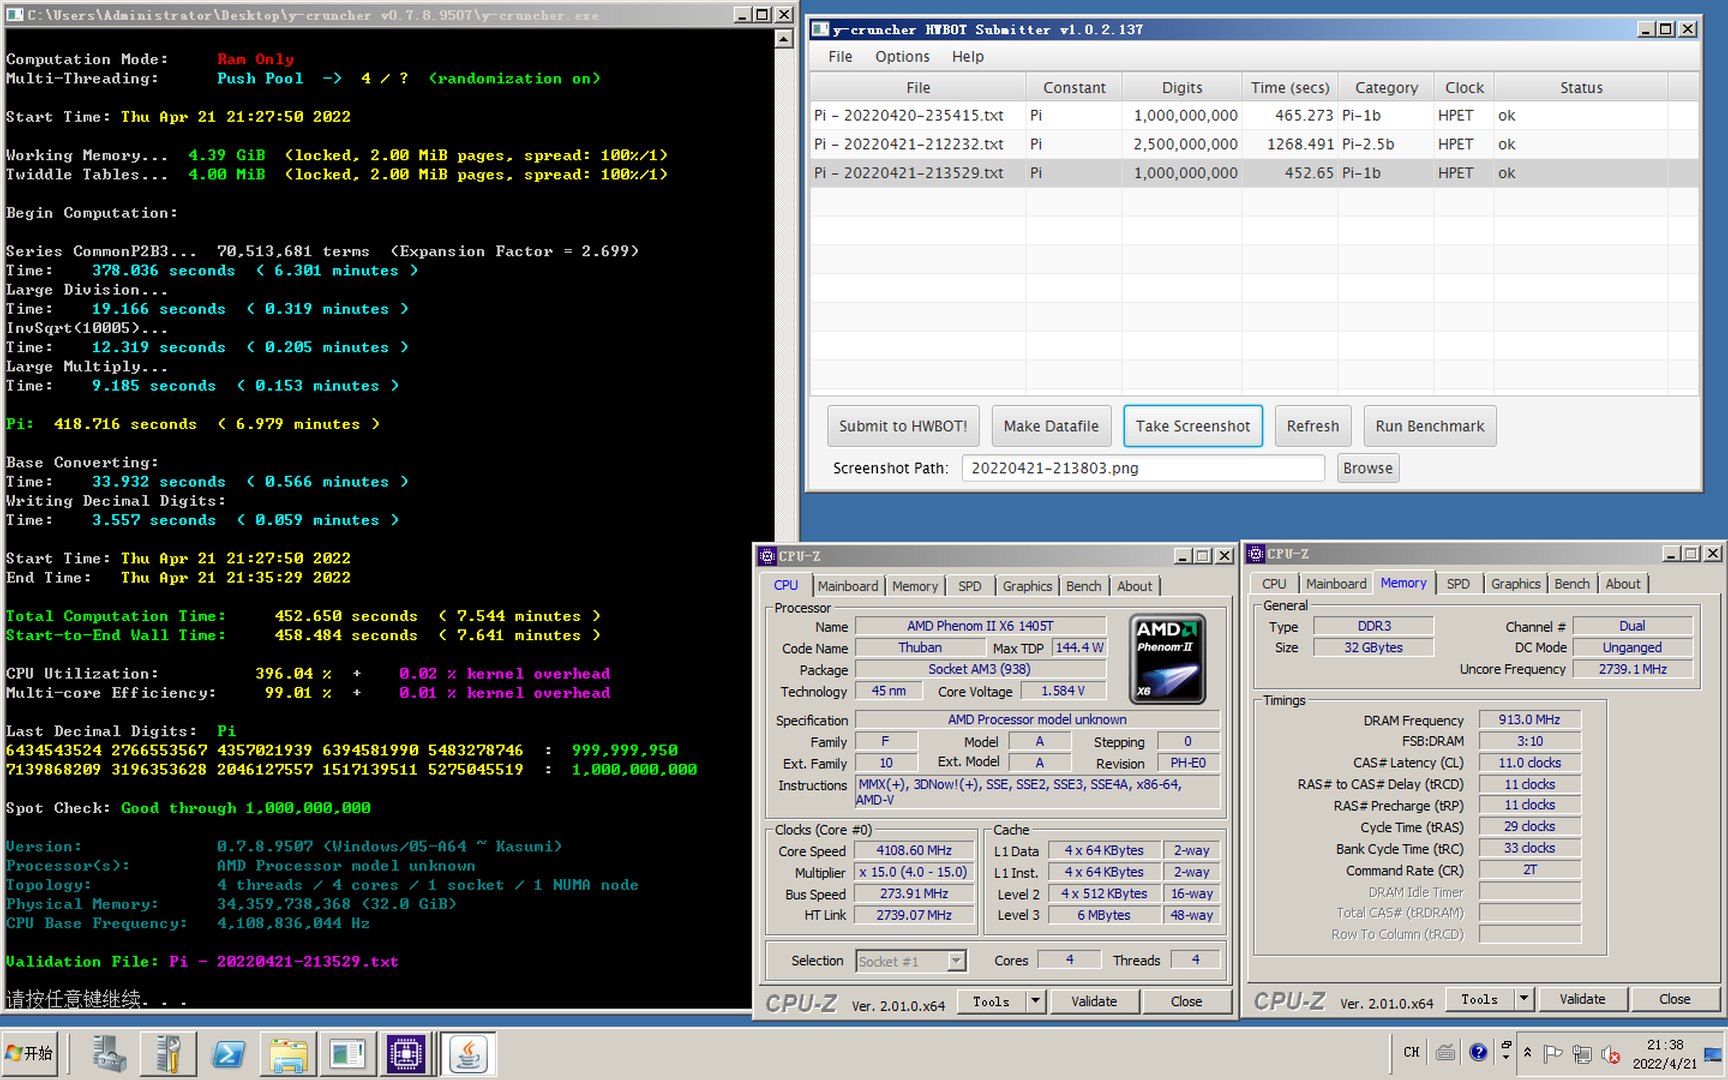Click Close button in Memory CPU-Z window
The image size is (1728, 1080).
(1674, 999)
